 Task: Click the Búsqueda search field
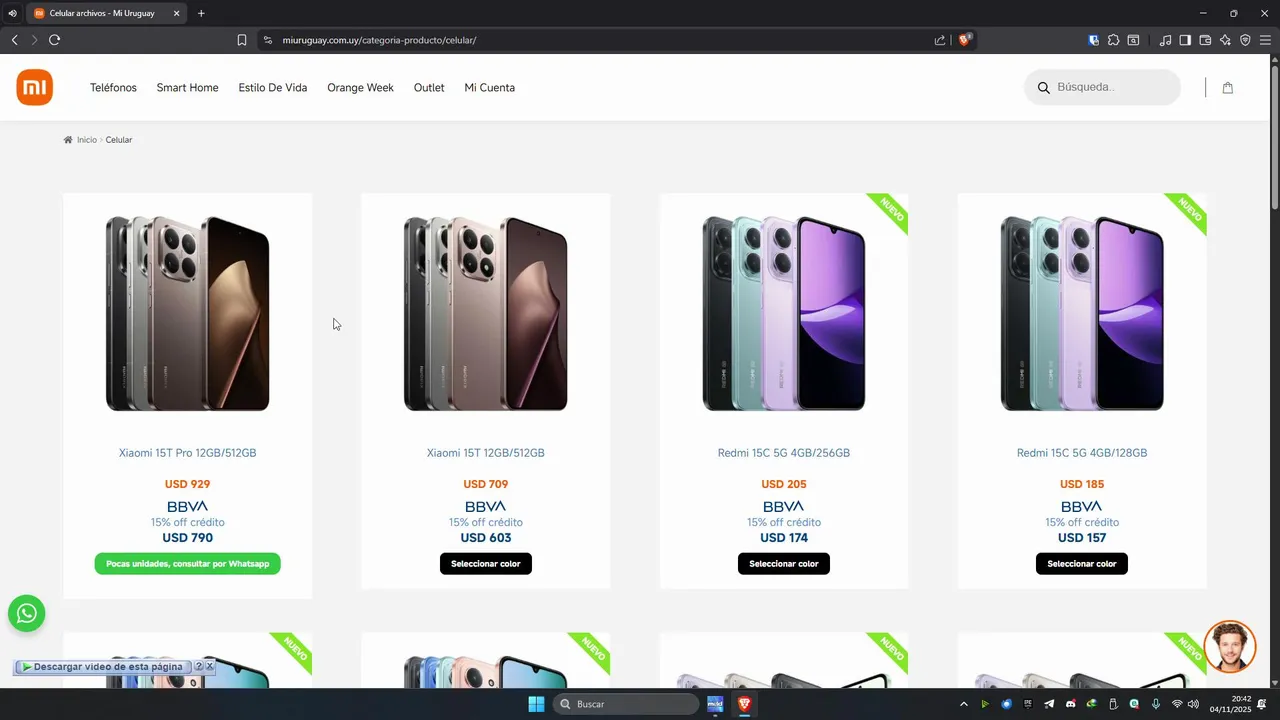tap(1102, 87)
